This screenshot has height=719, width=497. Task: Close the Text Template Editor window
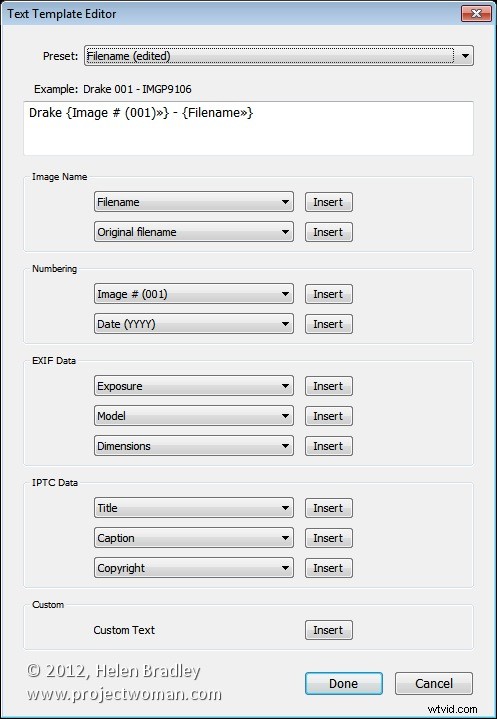click(x=476, y=13)
